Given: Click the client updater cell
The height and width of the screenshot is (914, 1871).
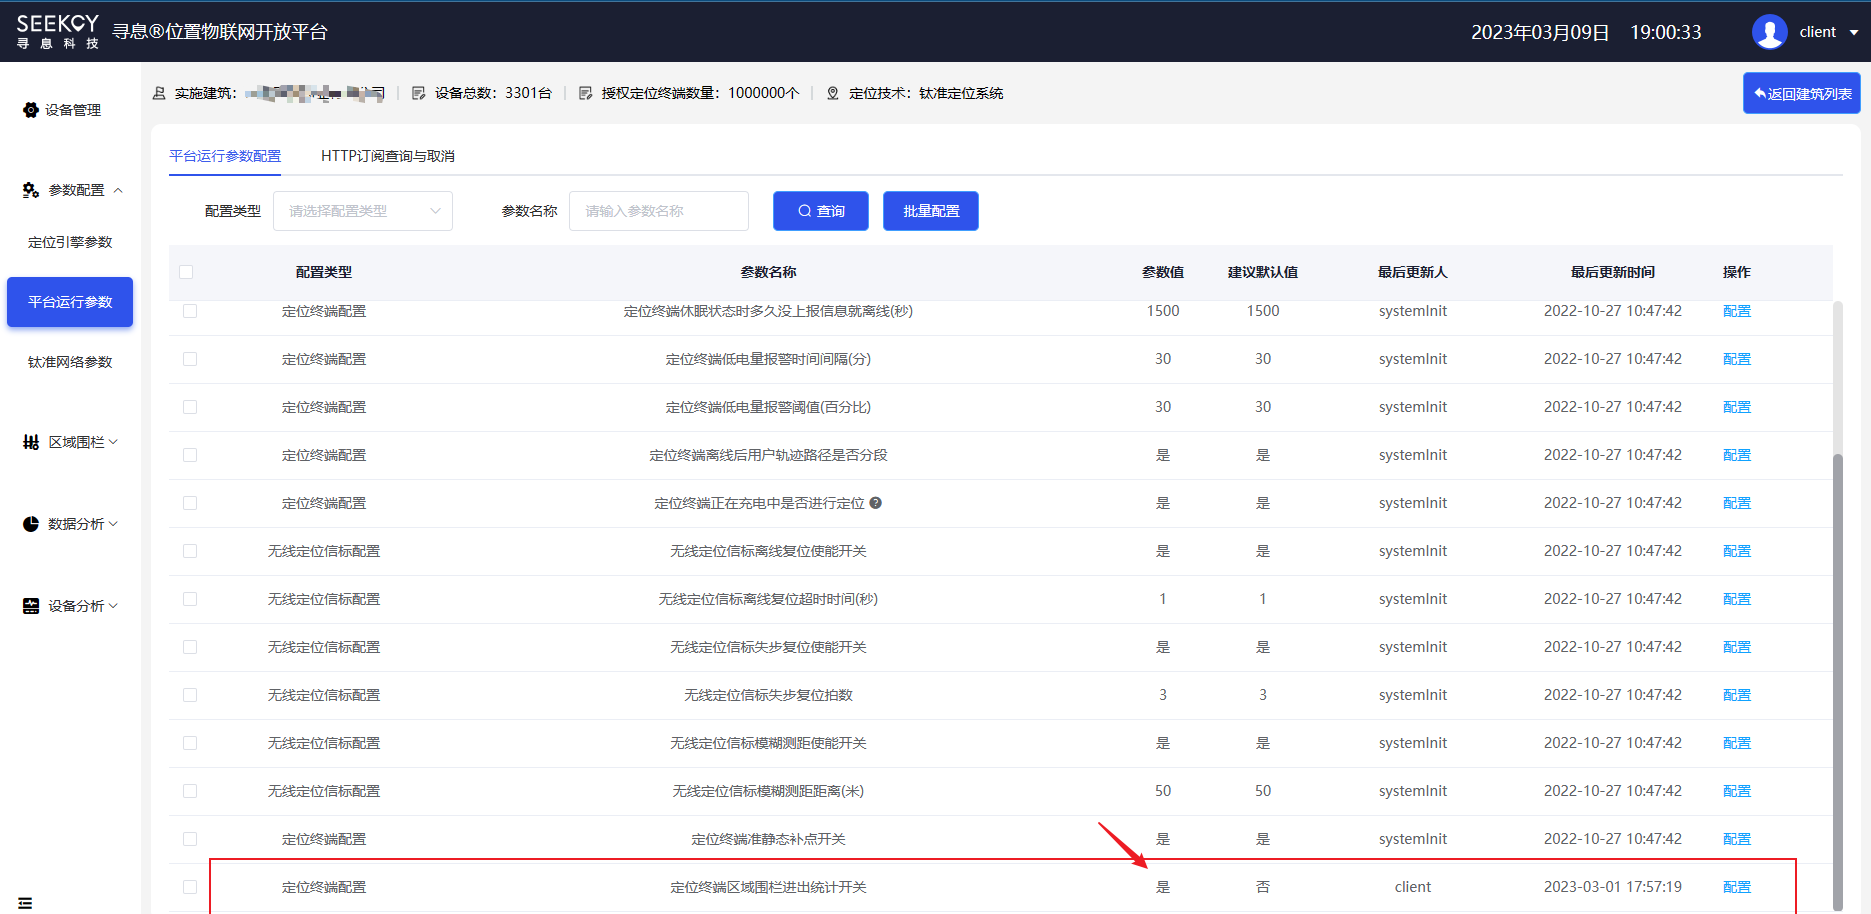Looking at the screenshot, I should pos(1413,887).
